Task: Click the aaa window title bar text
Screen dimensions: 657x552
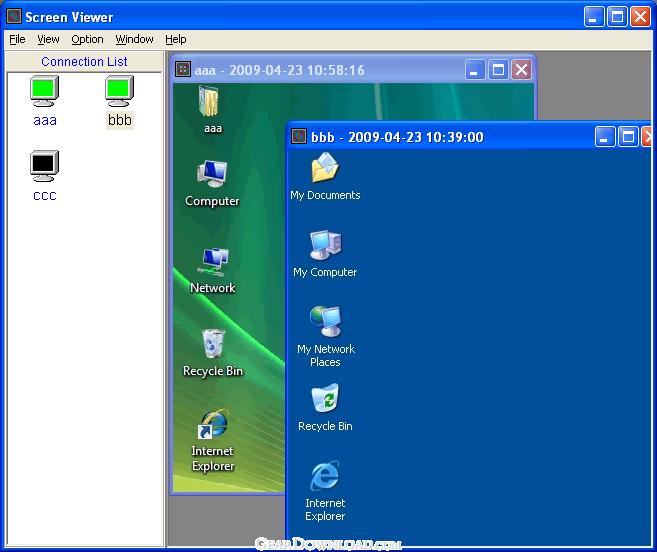Action: [x=279, y=70]
